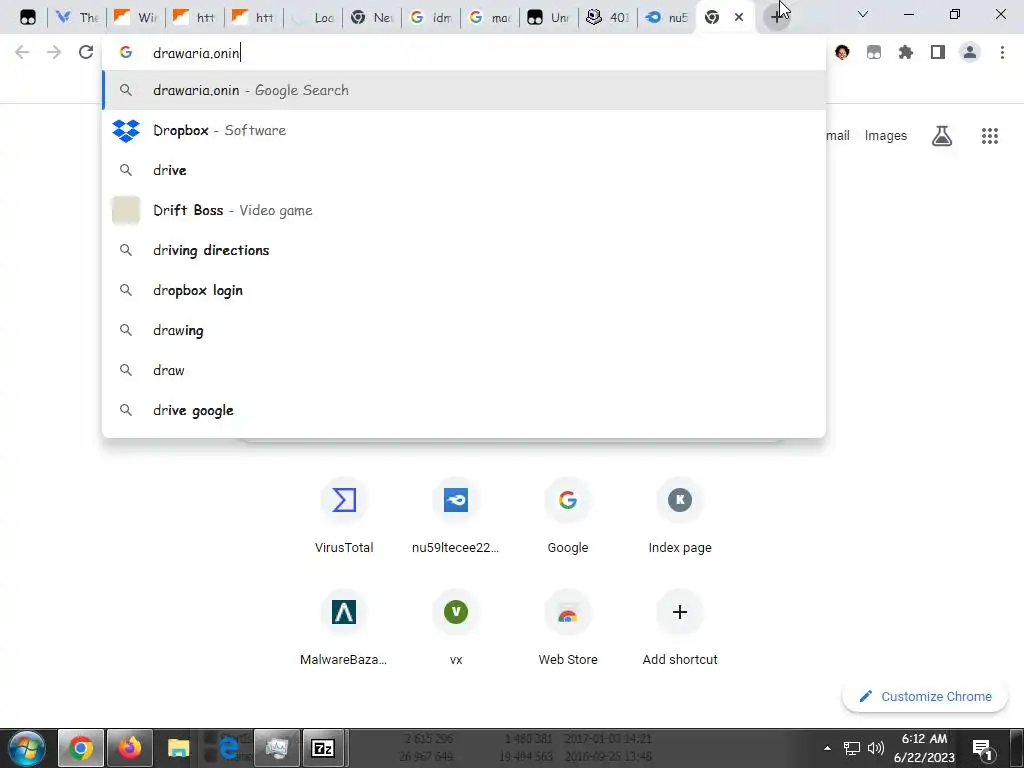1024x768 pixels.
Task: Open 7-Zip from the taskbar
Action: (323, 748)
